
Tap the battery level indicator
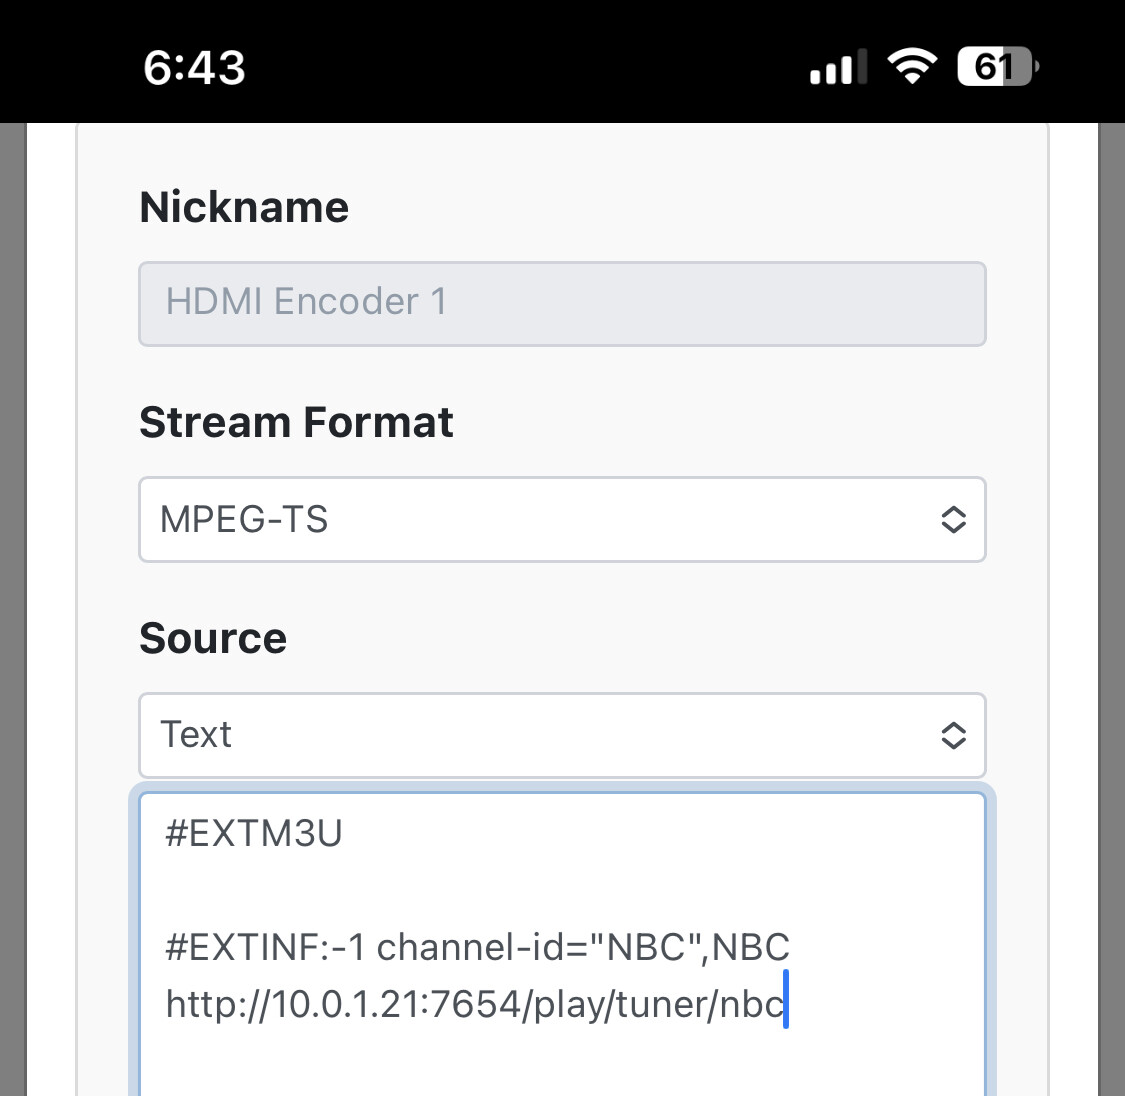pos(997,67)
